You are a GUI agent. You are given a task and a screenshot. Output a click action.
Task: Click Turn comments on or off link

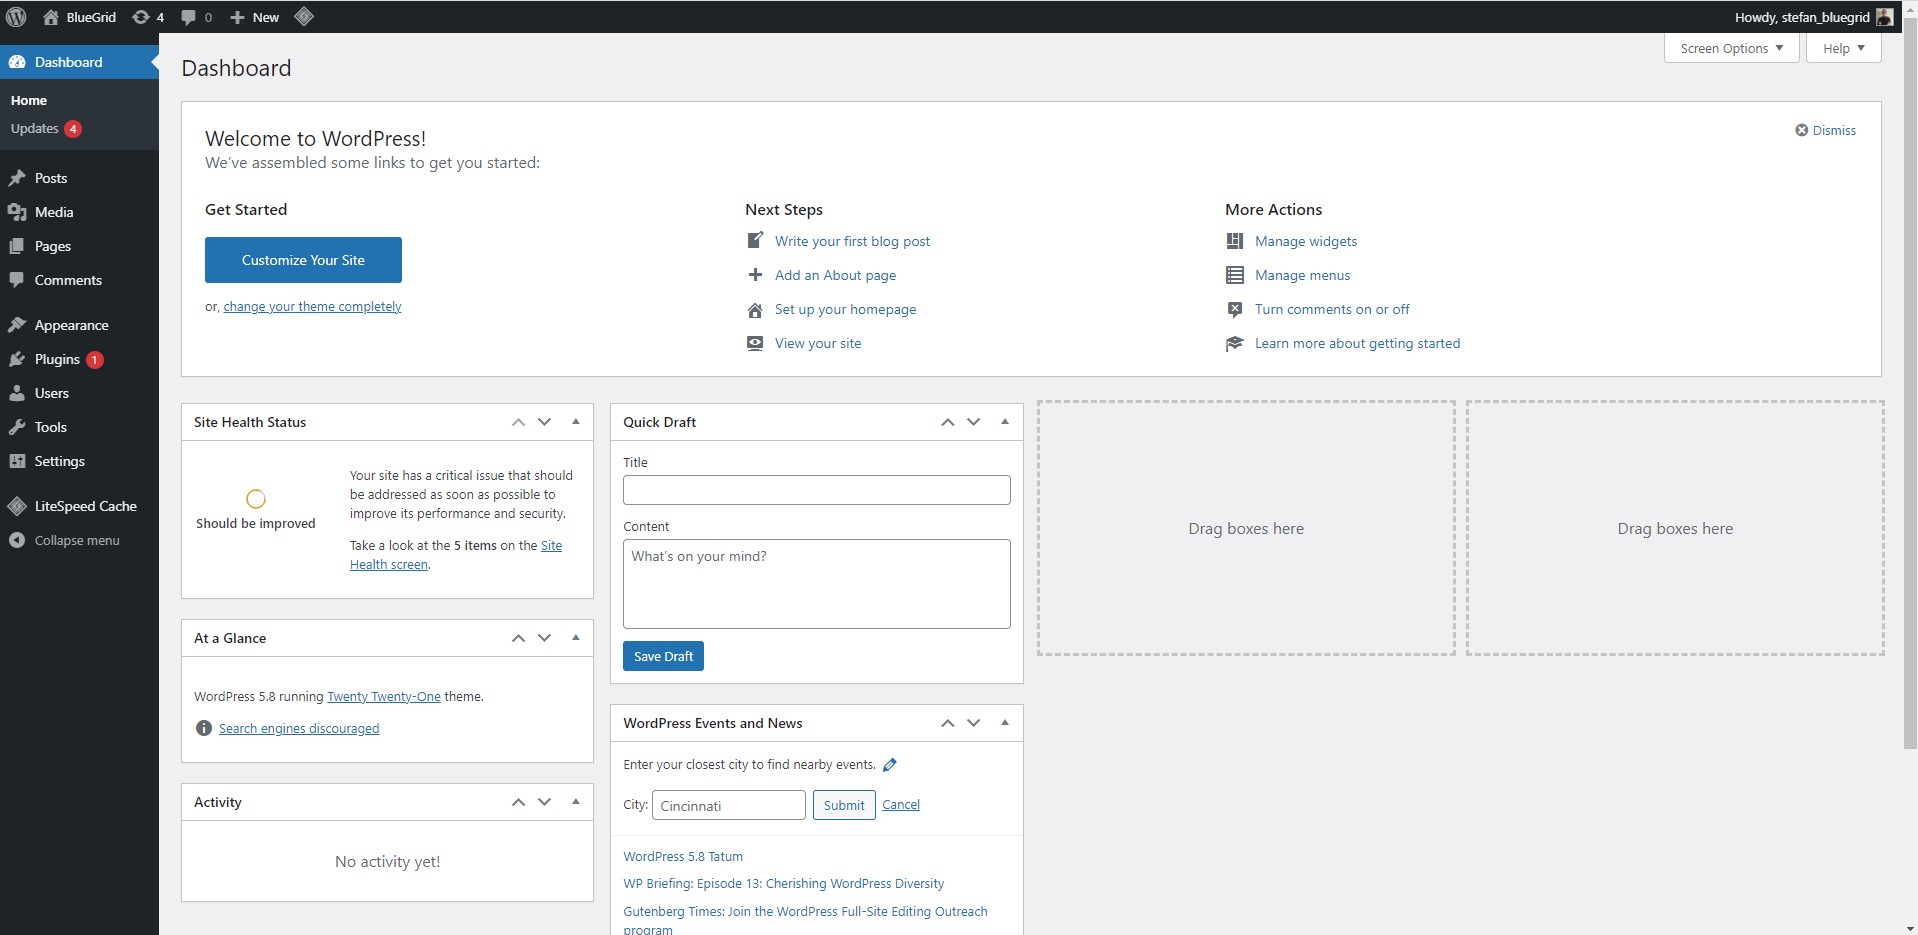1332,309
